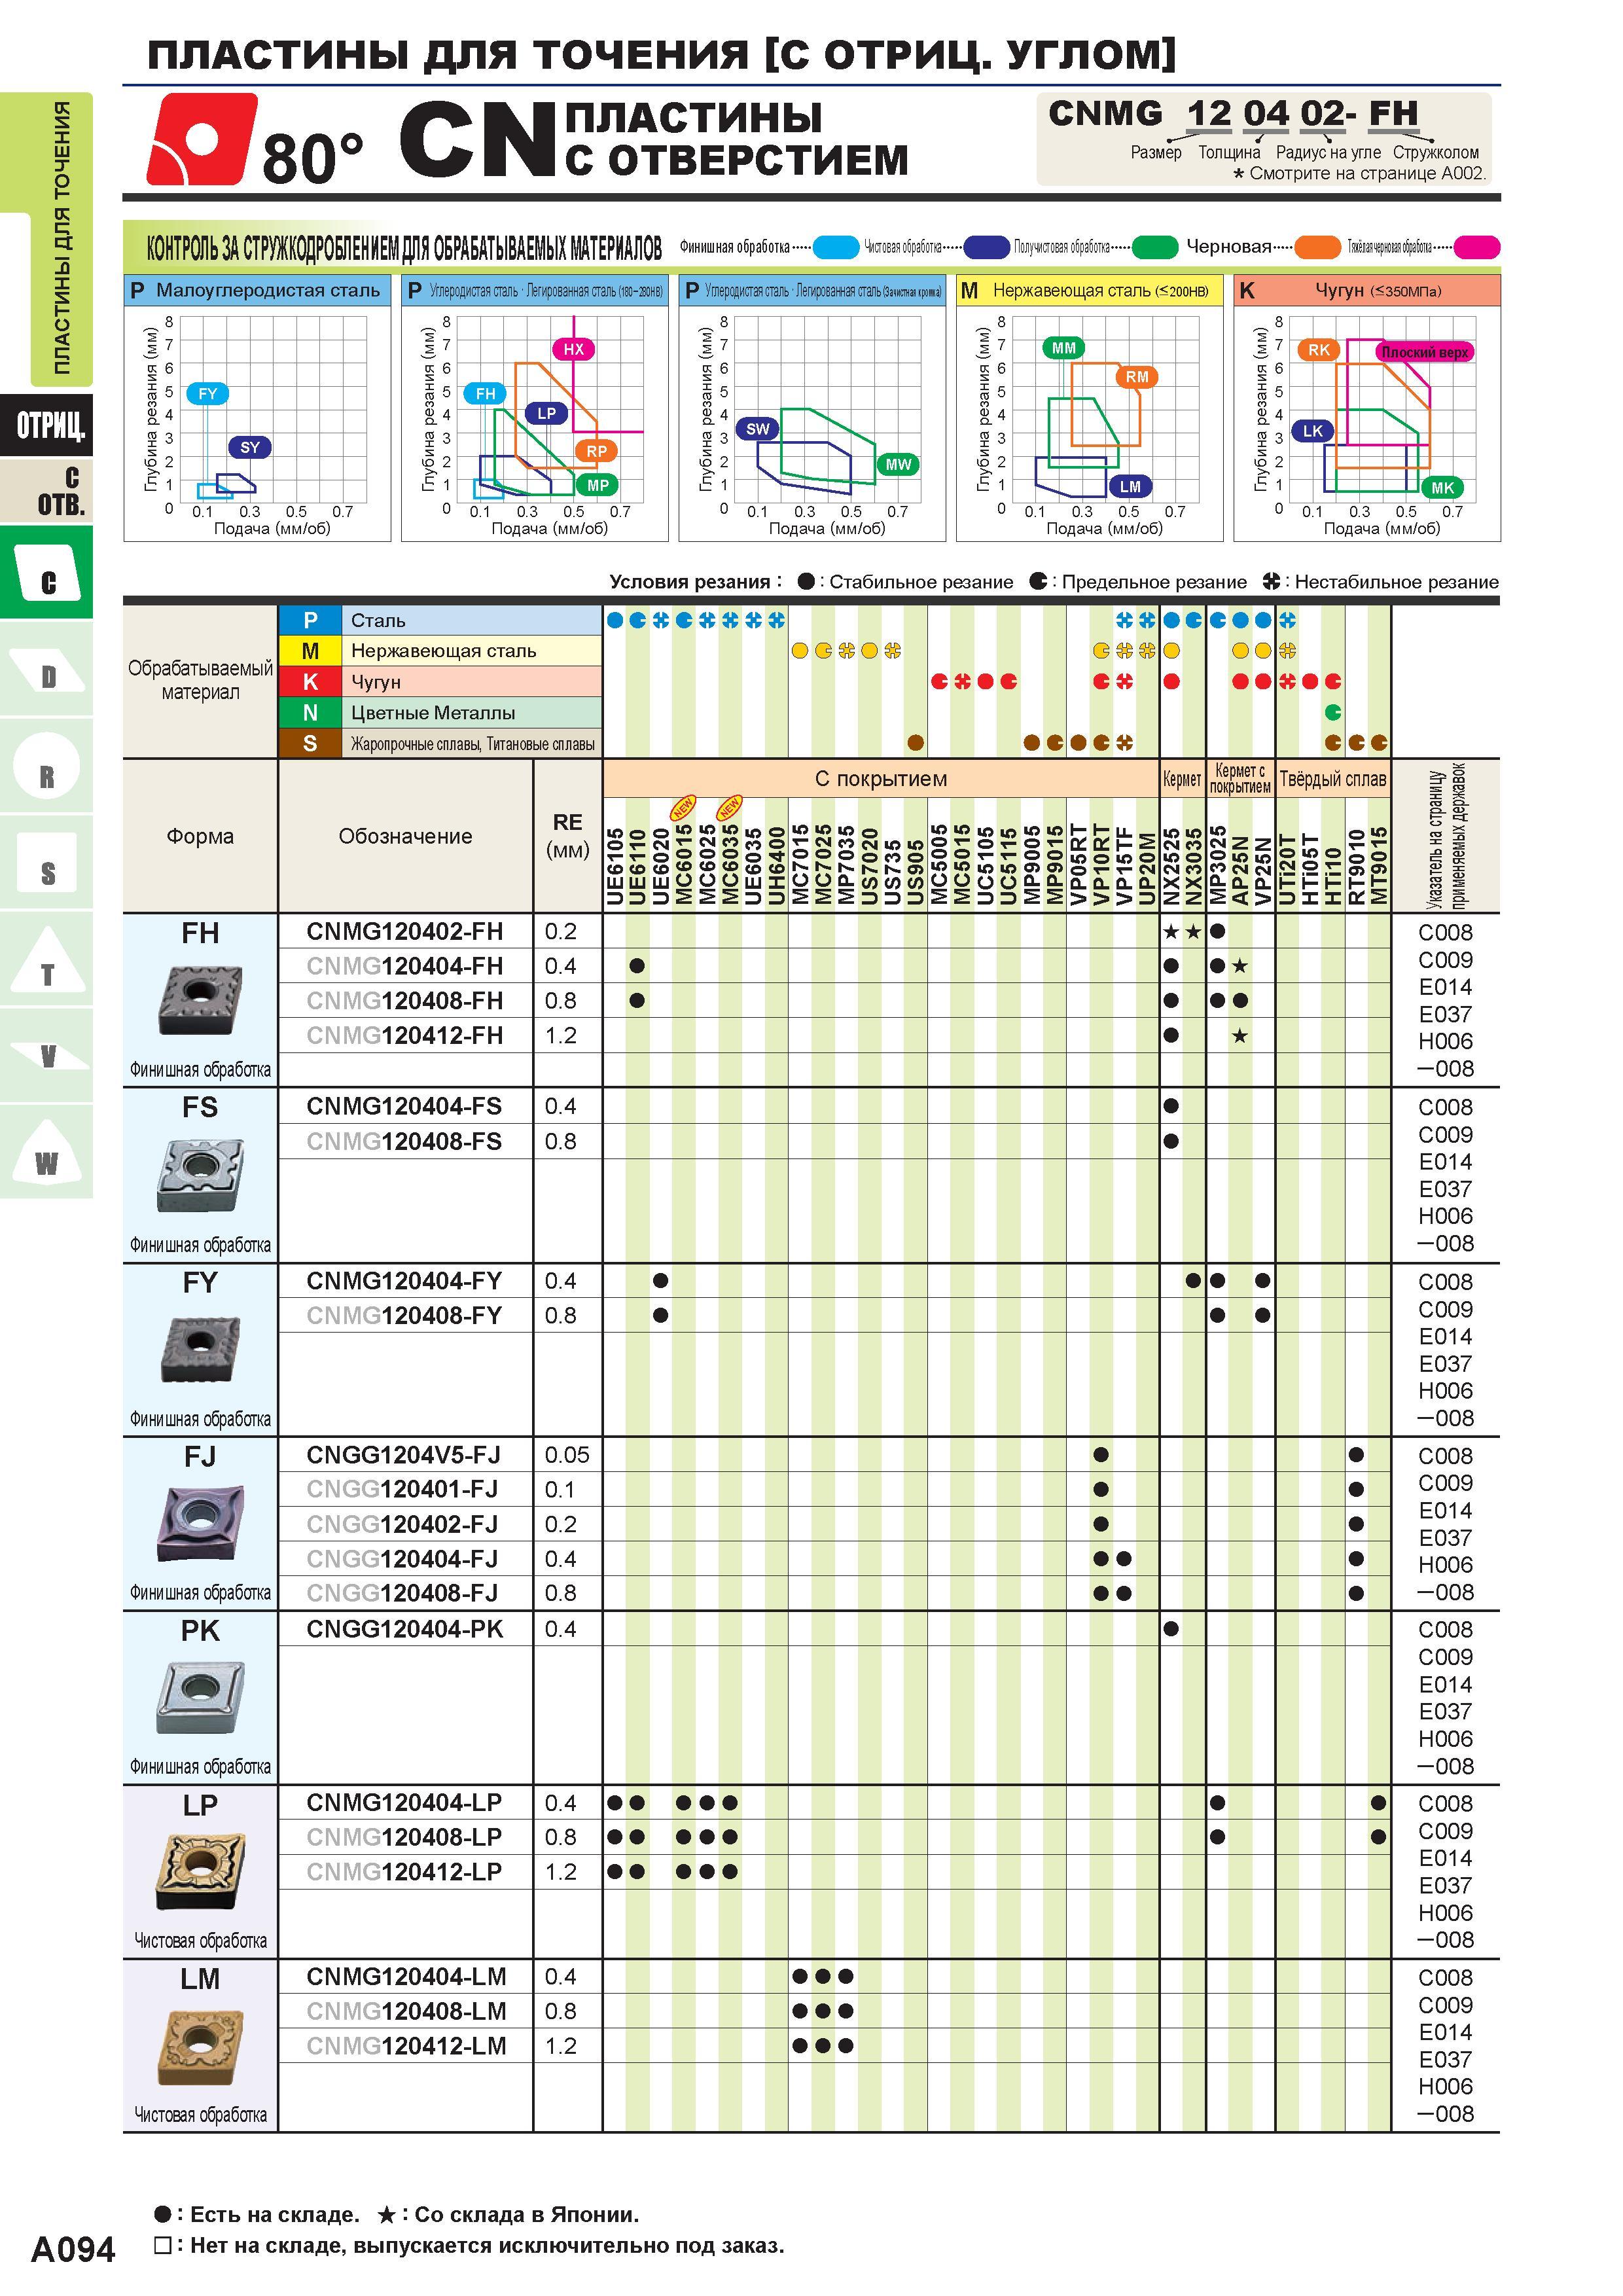The image size is (1623, 2296).
Task: Click the Твёрдый сплав carbide group header
Action: point(1333,779)
